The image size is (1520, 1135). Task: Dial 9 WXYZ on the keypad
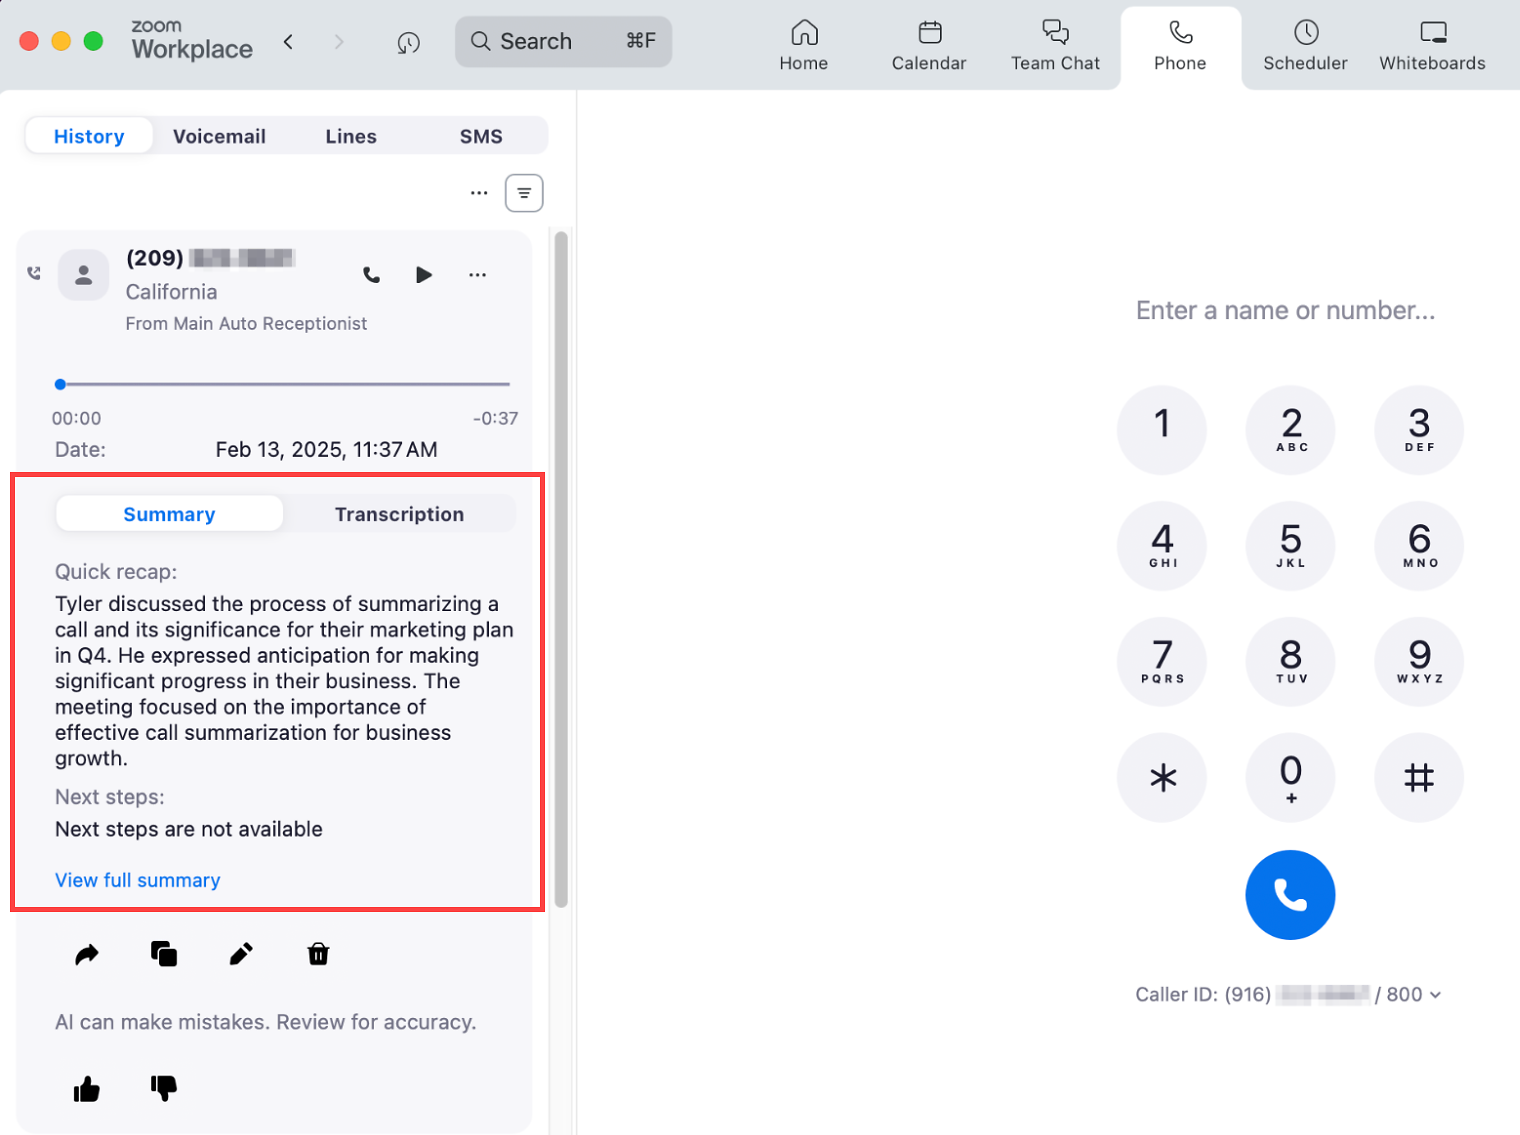coord(1419,662)
